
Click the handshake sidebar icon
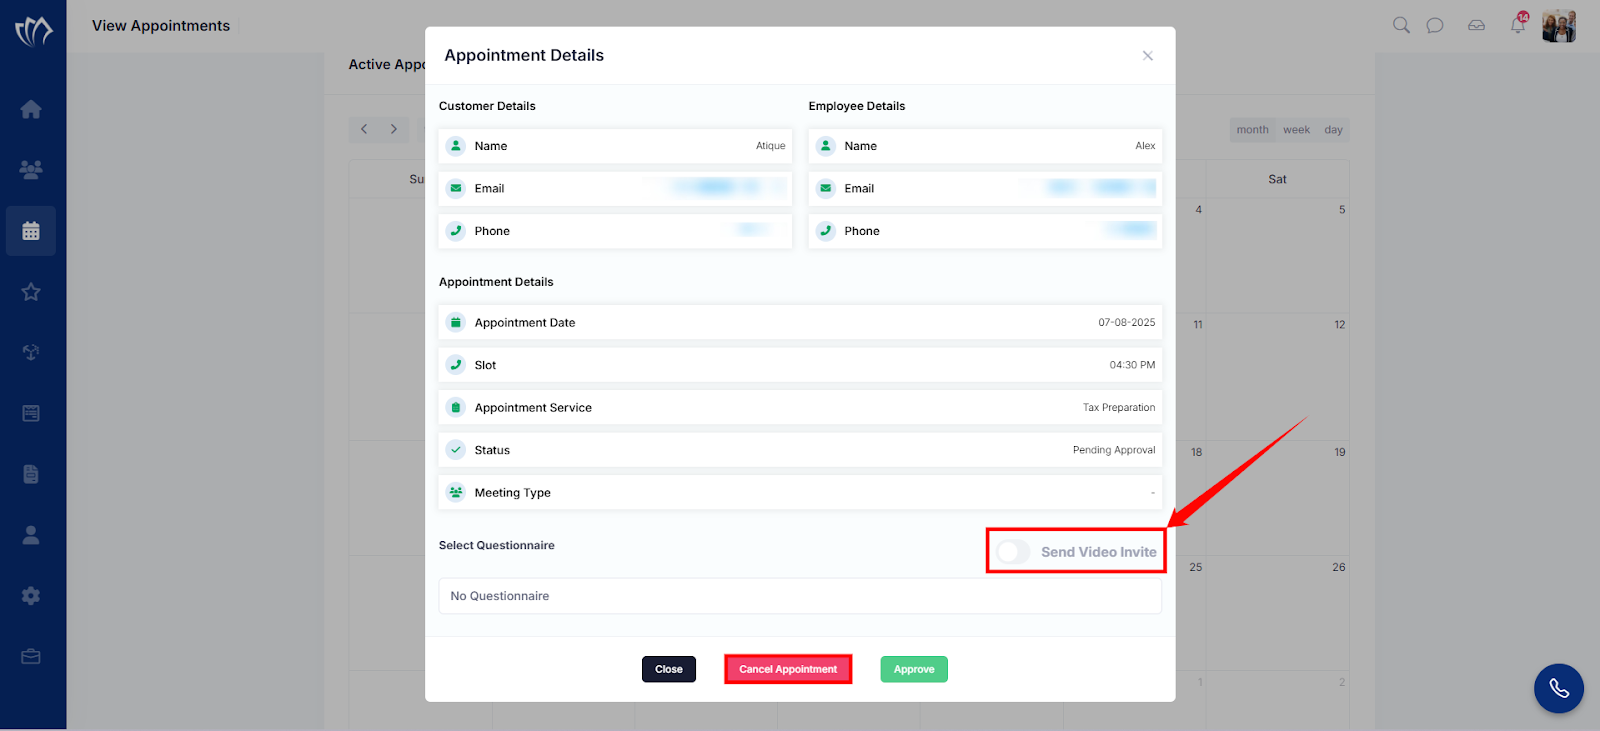[x=31, y=353]
